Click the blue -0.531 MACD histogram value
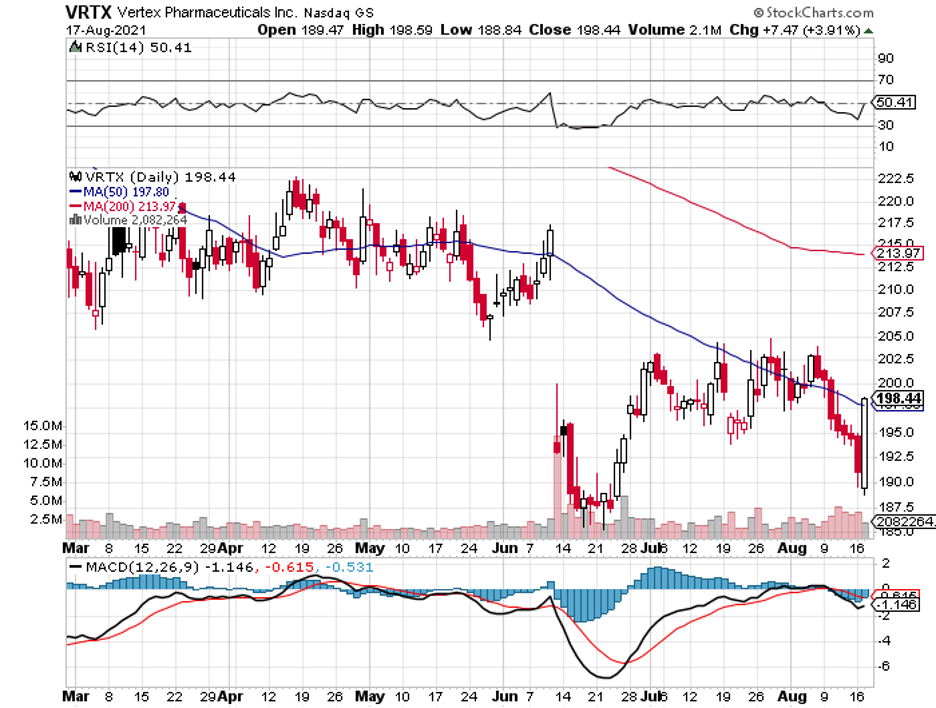 tap(349, 567)
